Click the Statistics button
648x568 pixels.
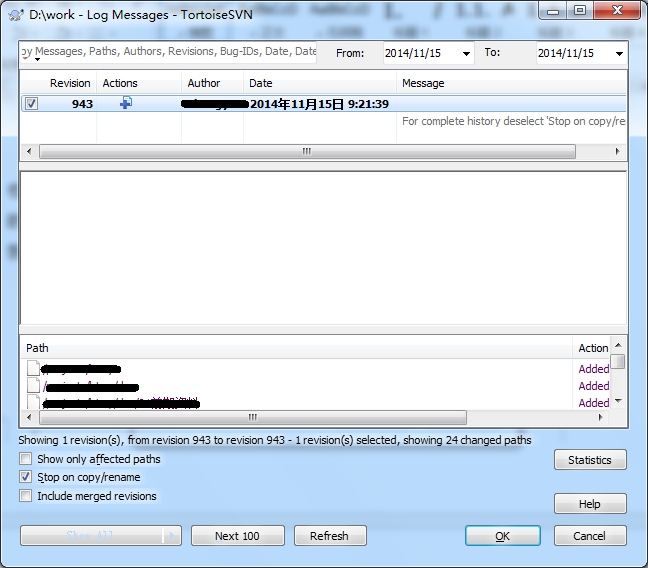point(590,460)
